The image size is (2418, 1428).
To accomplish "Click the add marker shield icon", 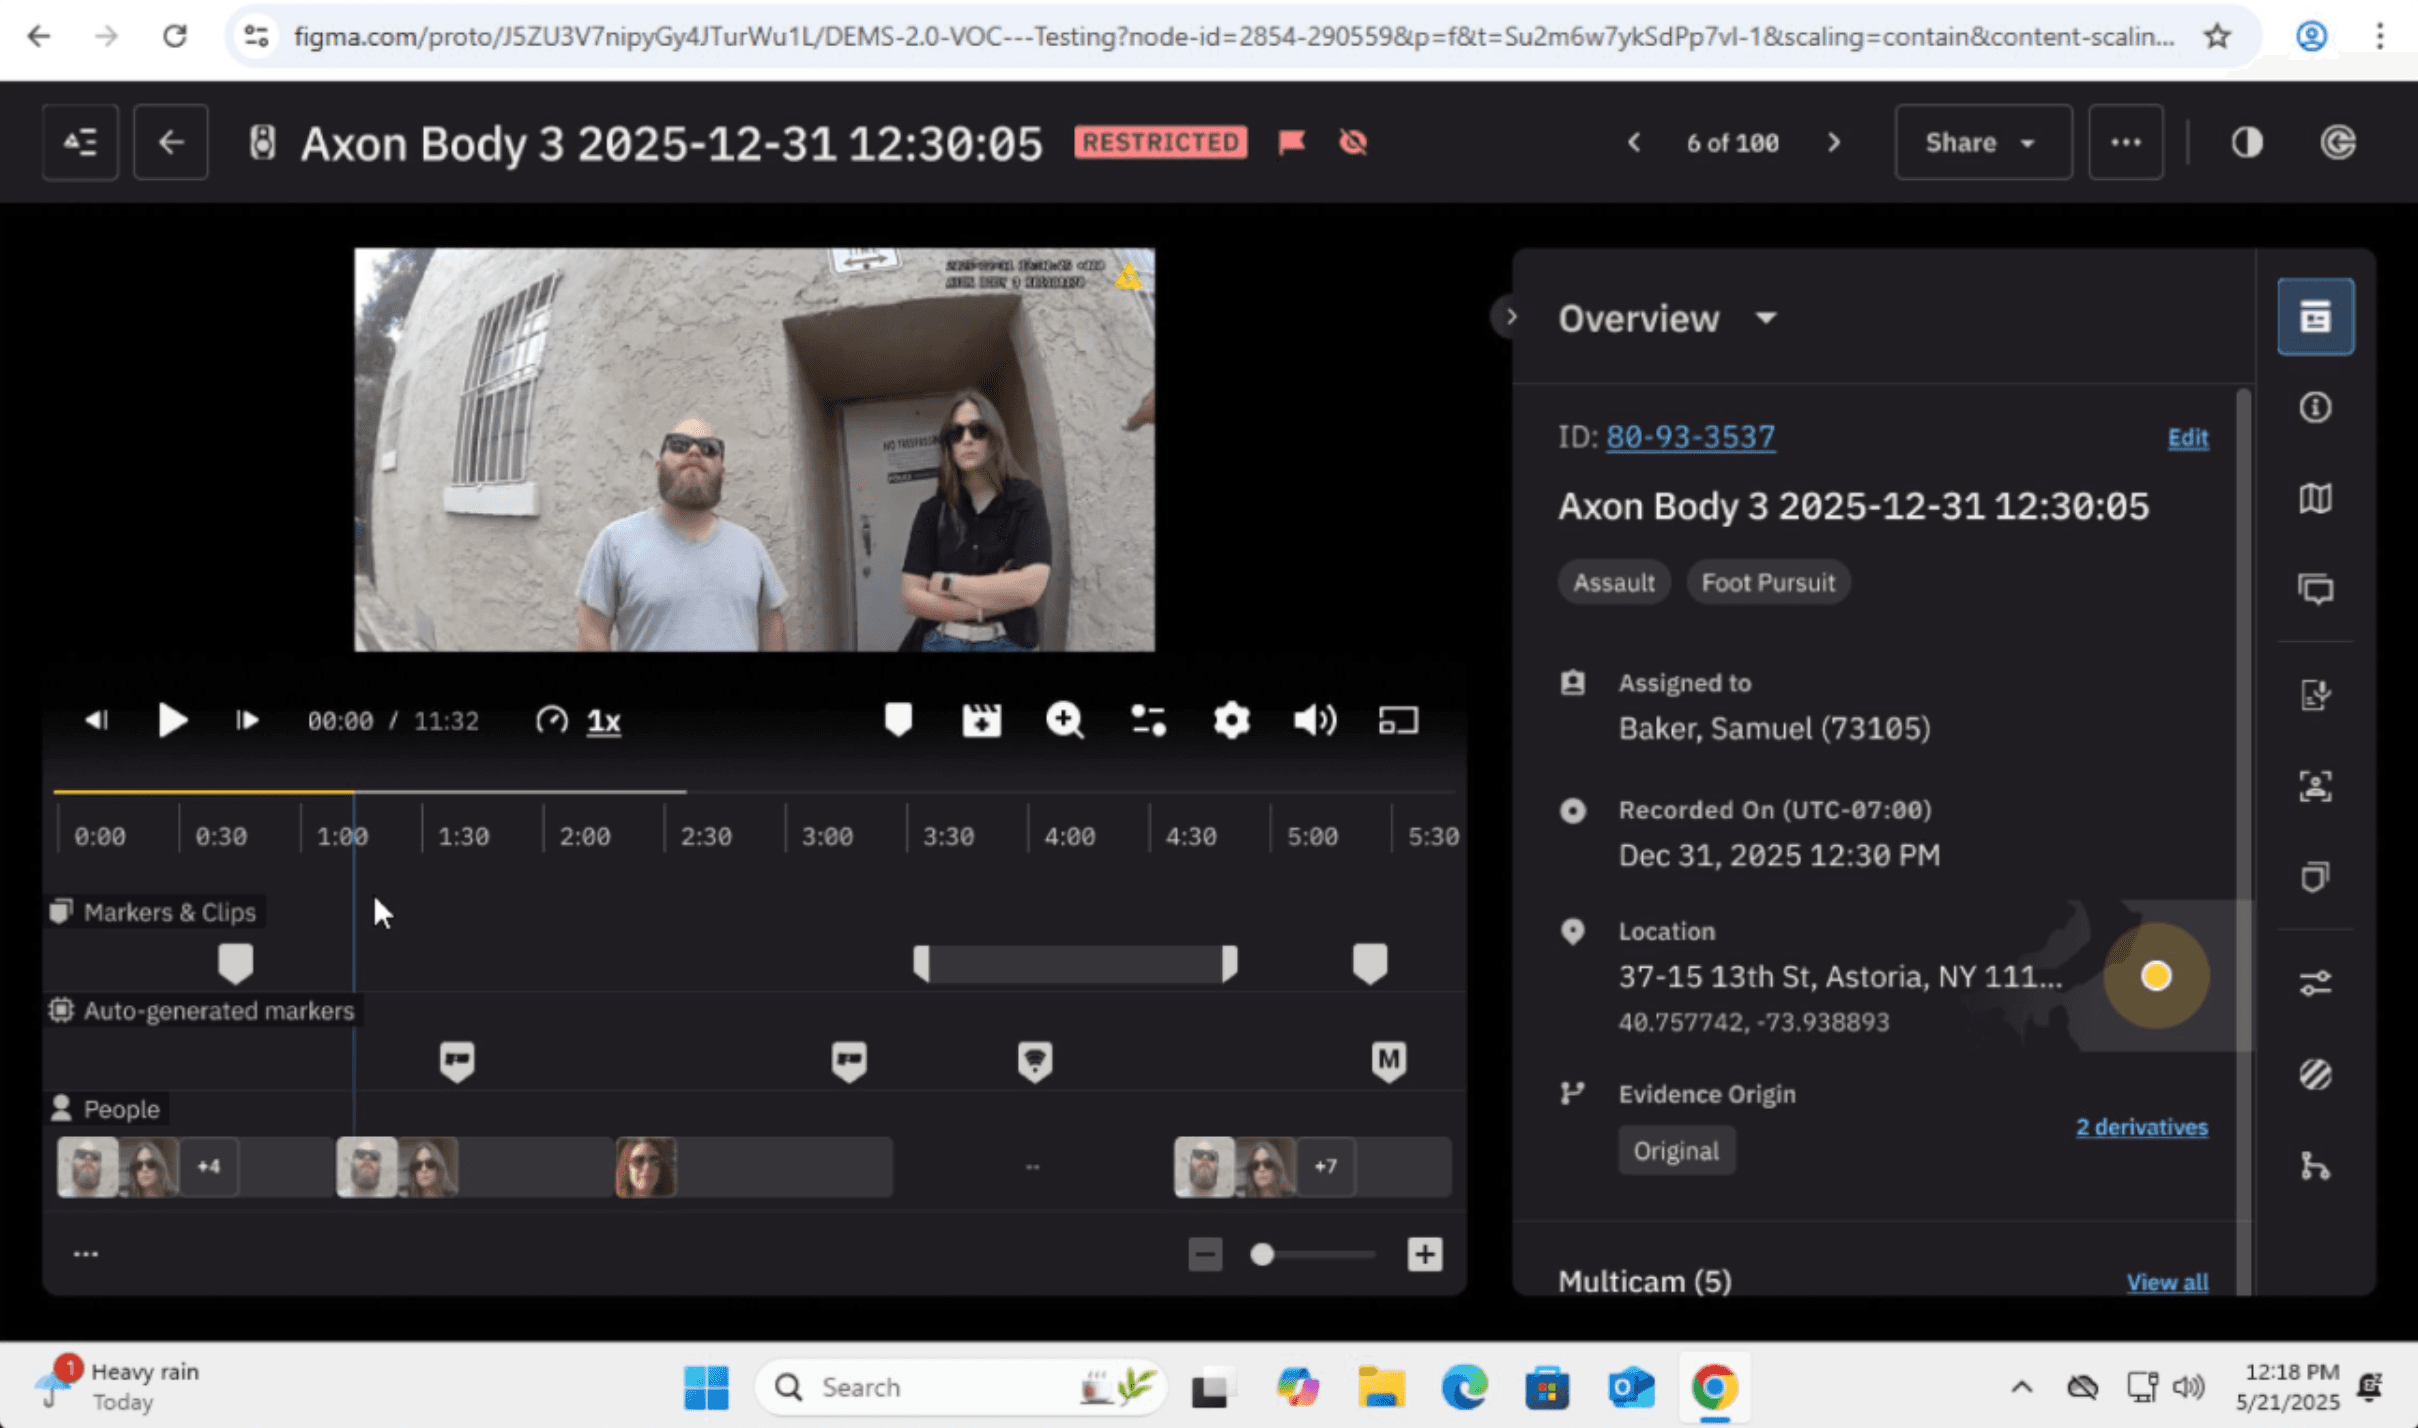I will [897, 720].
